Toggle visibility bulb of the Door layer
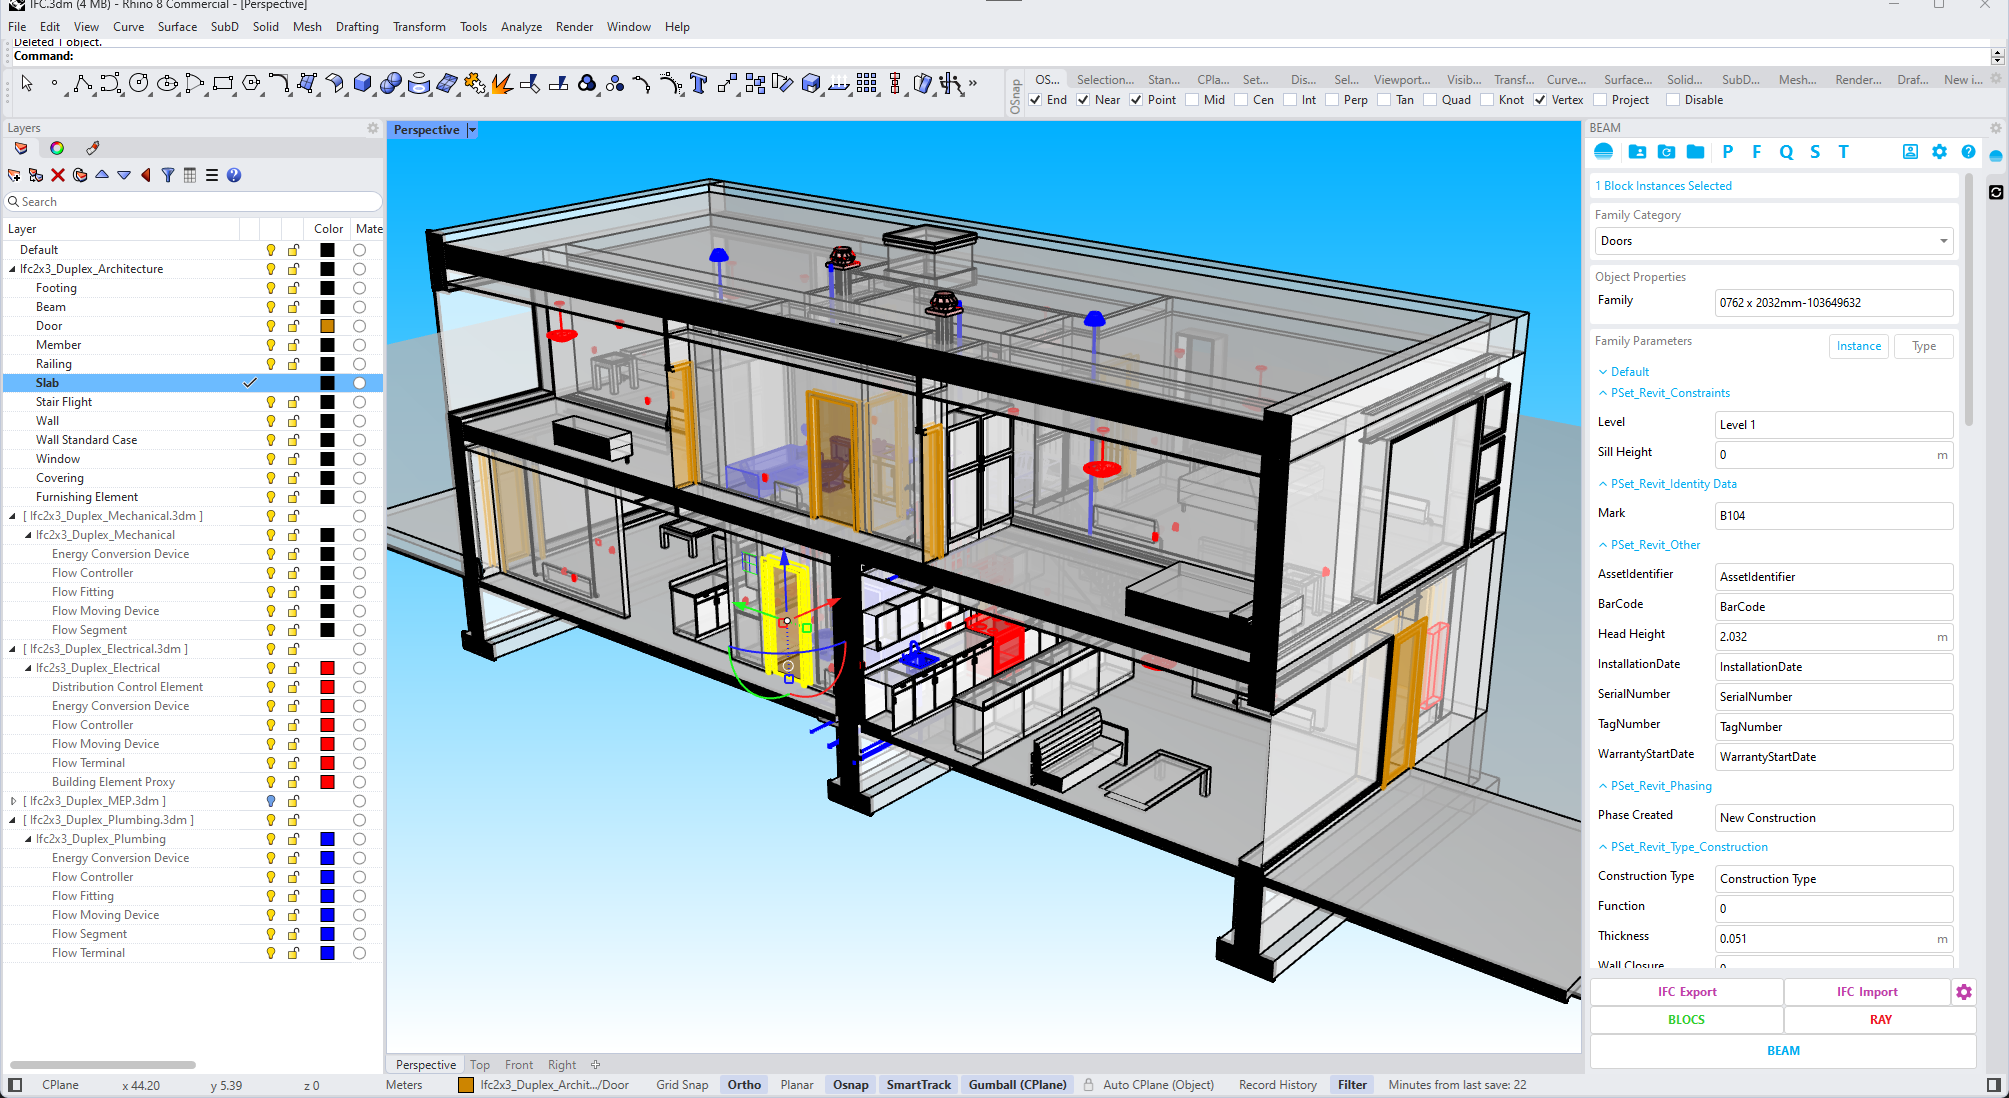Viewport: 2009px width, 1098px height. point(270,326)
